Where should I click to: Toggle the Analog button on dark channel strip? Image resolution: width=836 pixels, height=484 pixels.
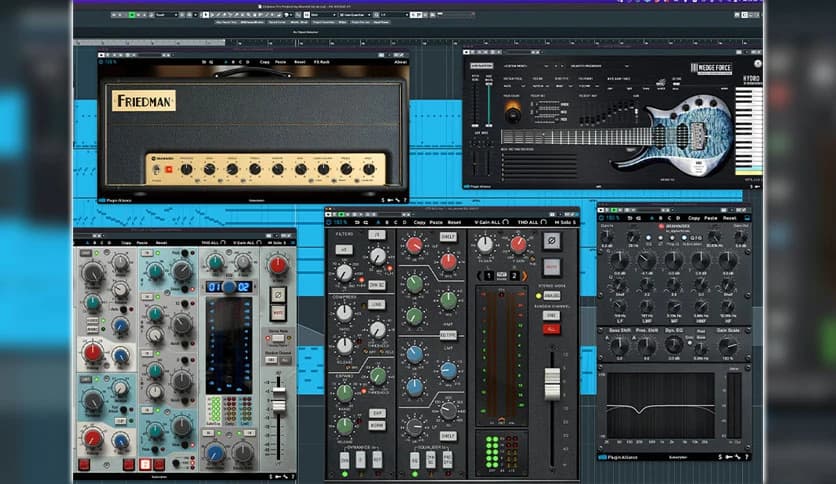(552, 295)
